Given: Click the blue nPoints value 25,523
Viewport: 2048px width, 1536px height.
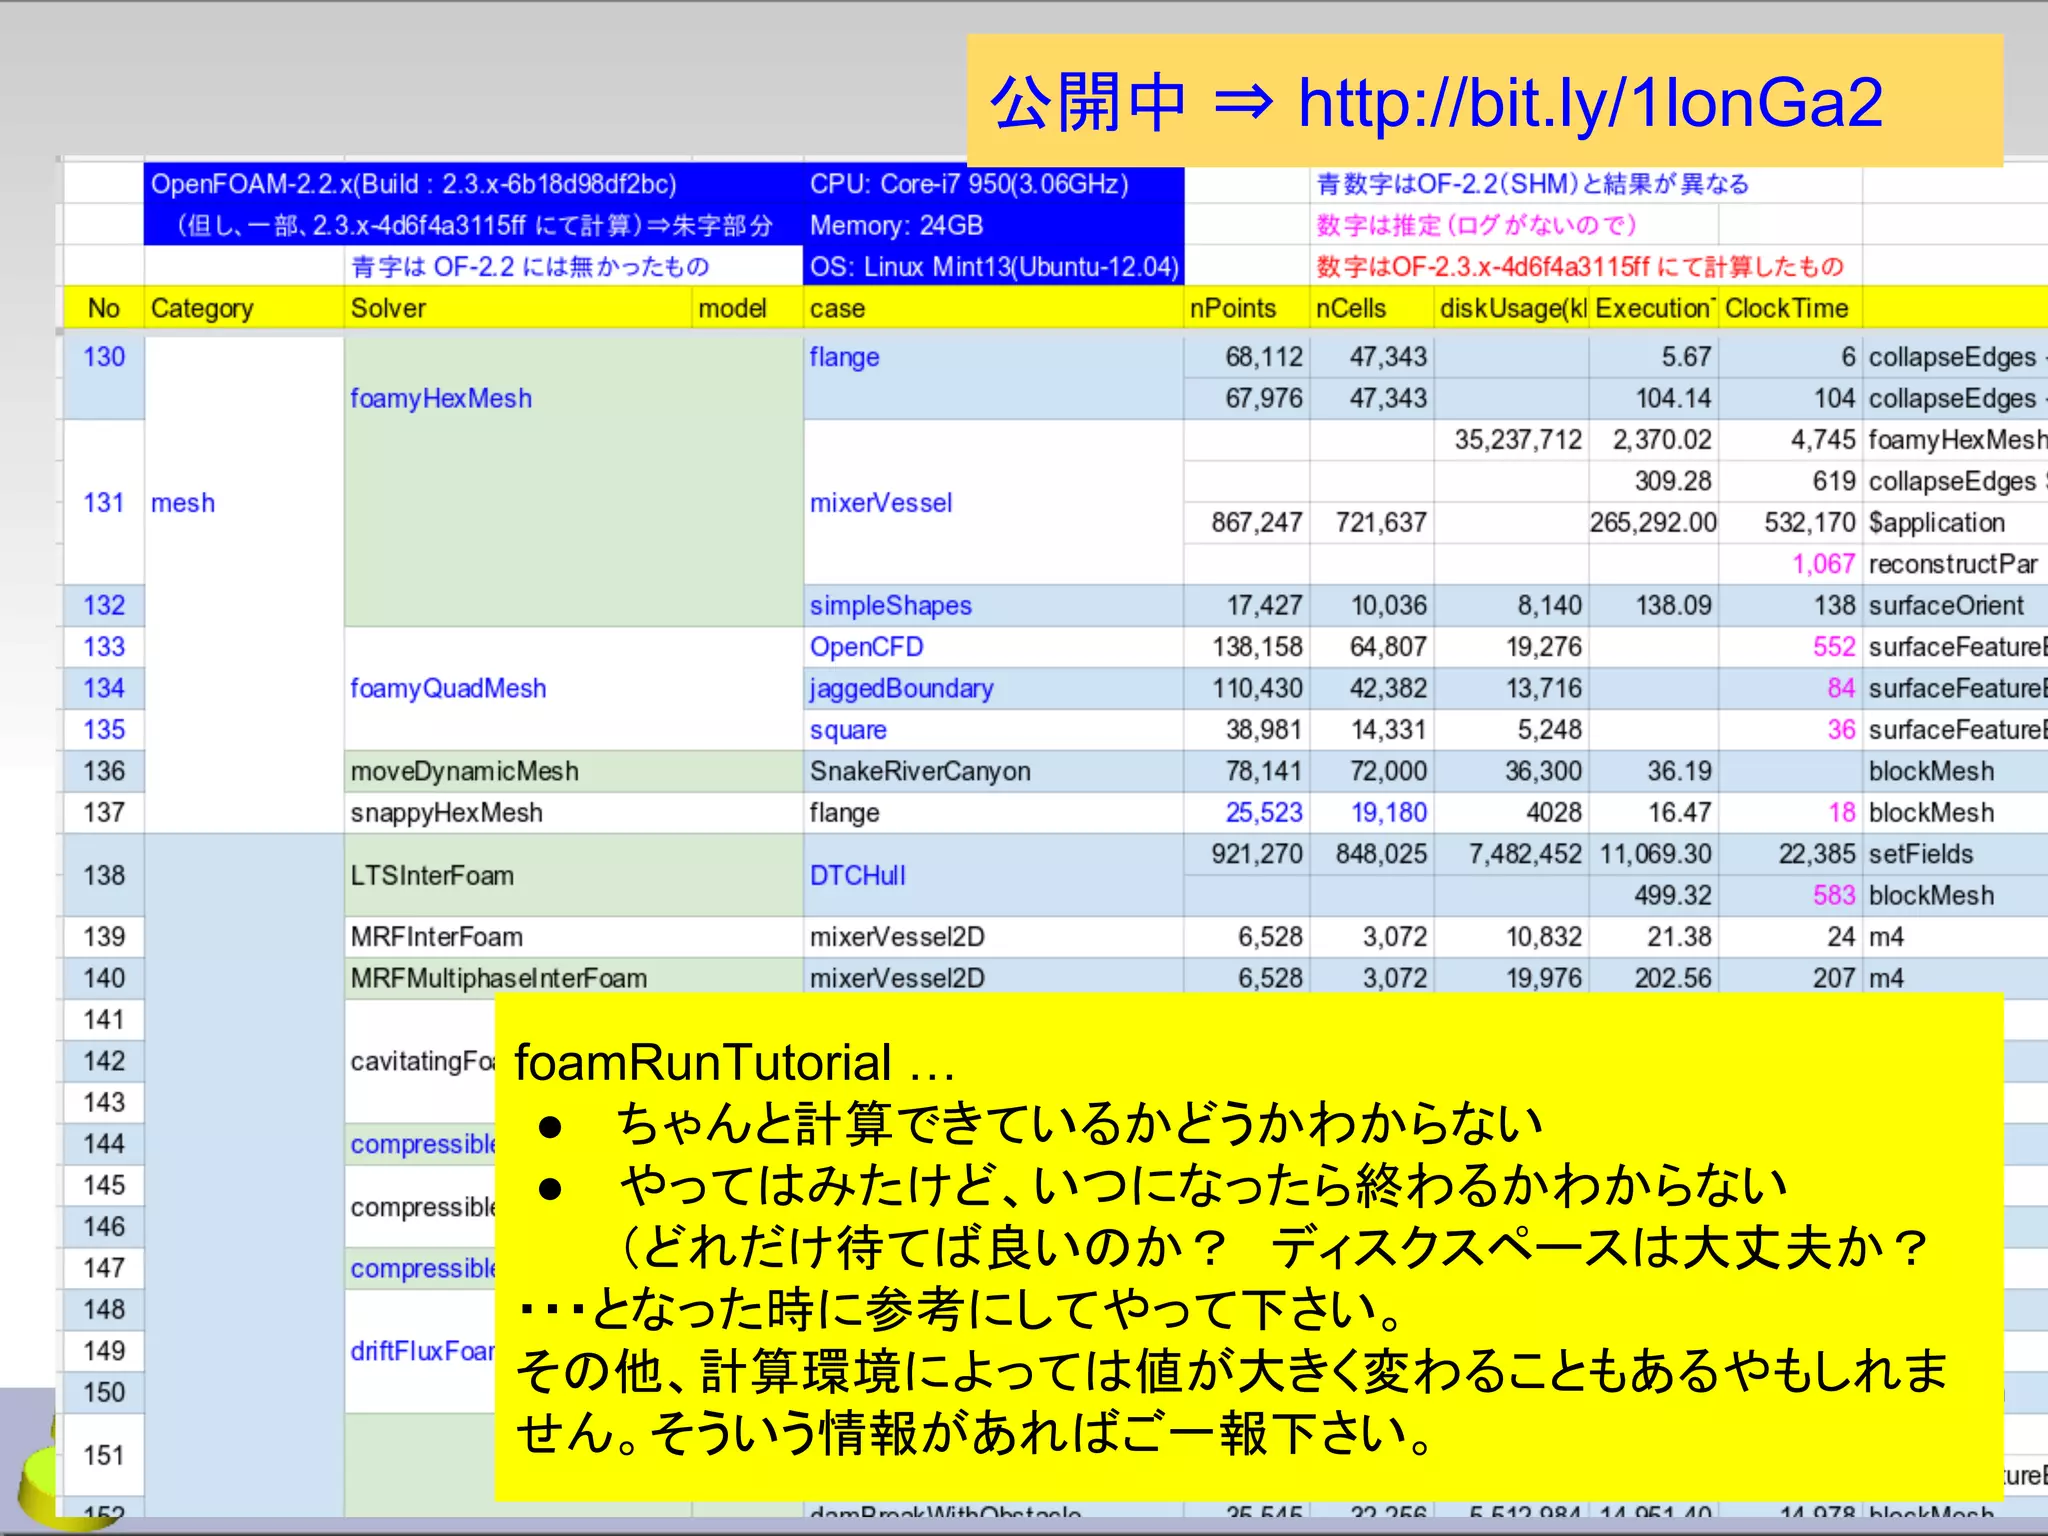Looking at the screenshot, I should (x=1246, y=813).
